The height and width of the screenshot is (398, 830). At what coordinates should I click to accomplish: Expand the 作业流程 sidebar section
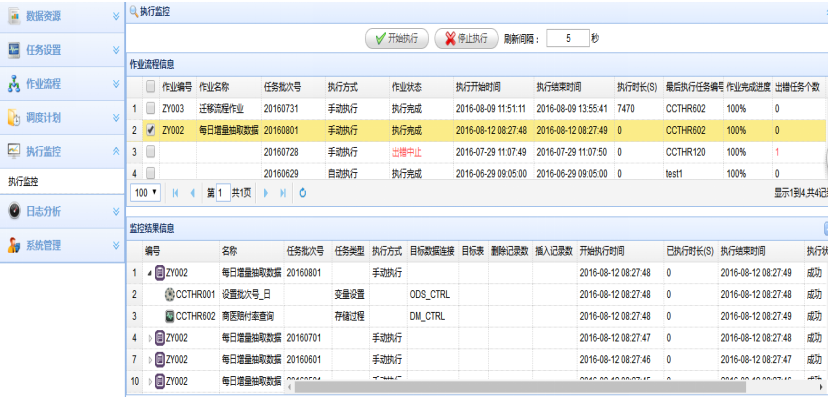pyautogui.click(x=116, y=84)
